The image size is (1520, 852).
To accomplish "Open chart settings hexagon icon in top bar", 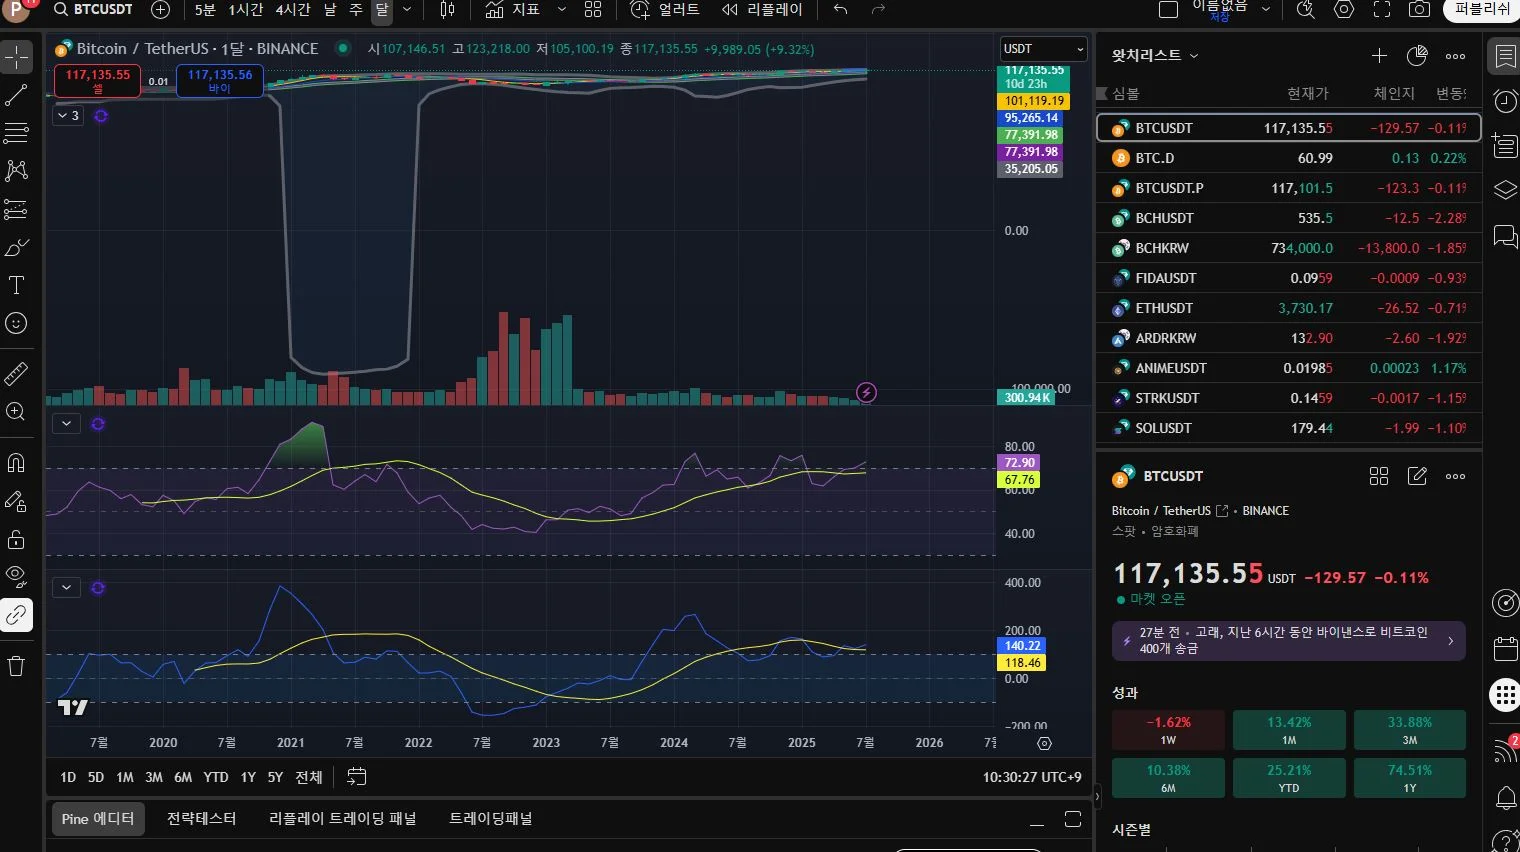I will tap(1344, 9).
